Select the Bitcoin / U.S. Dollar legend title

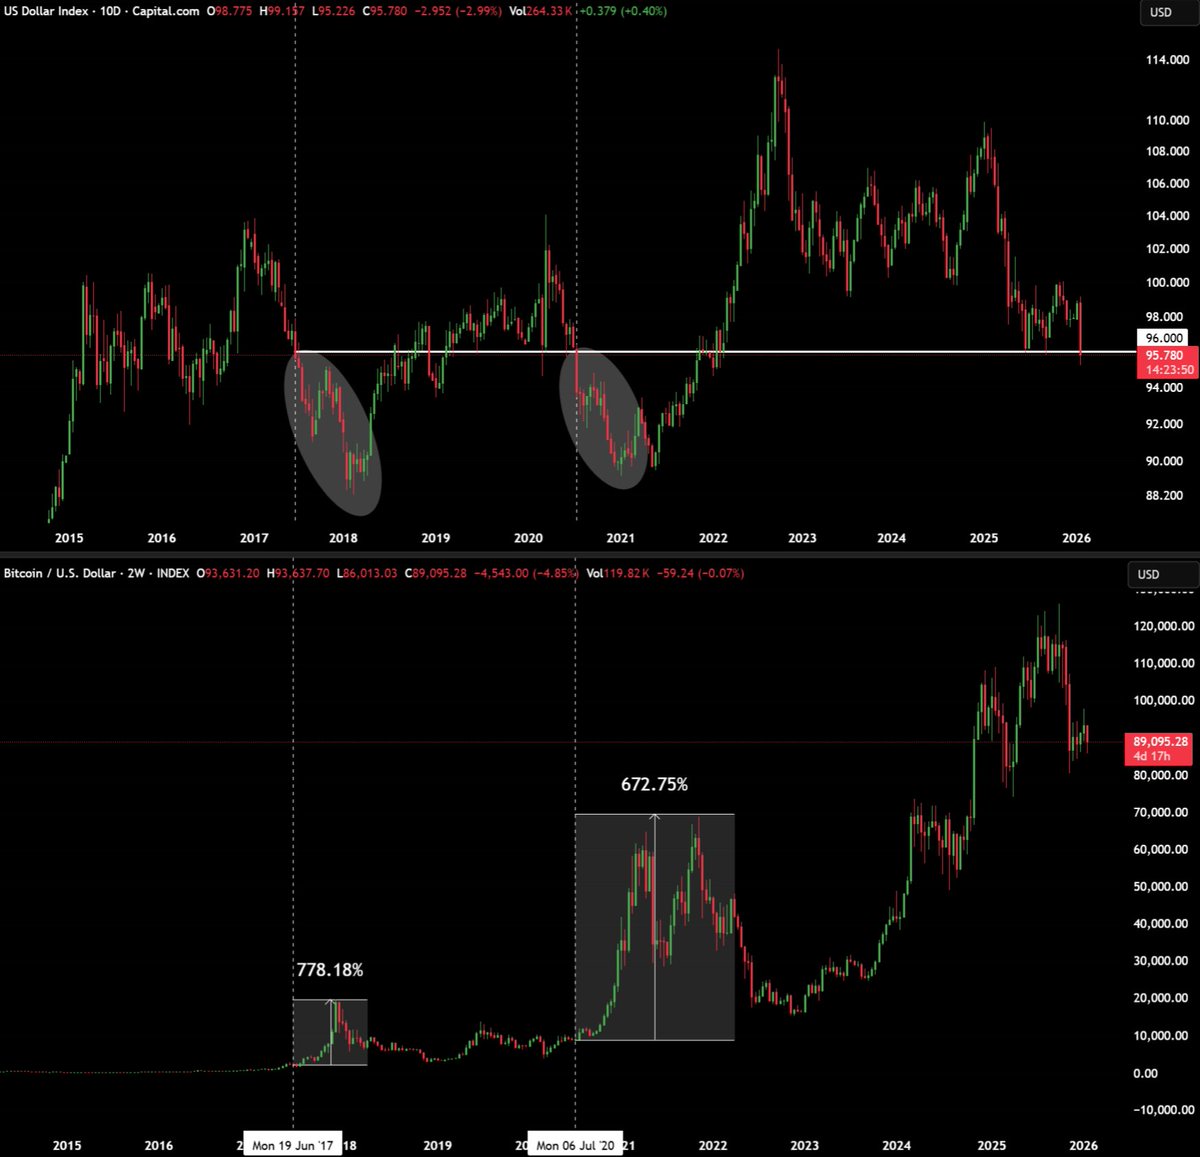click(x=60, y=574)
